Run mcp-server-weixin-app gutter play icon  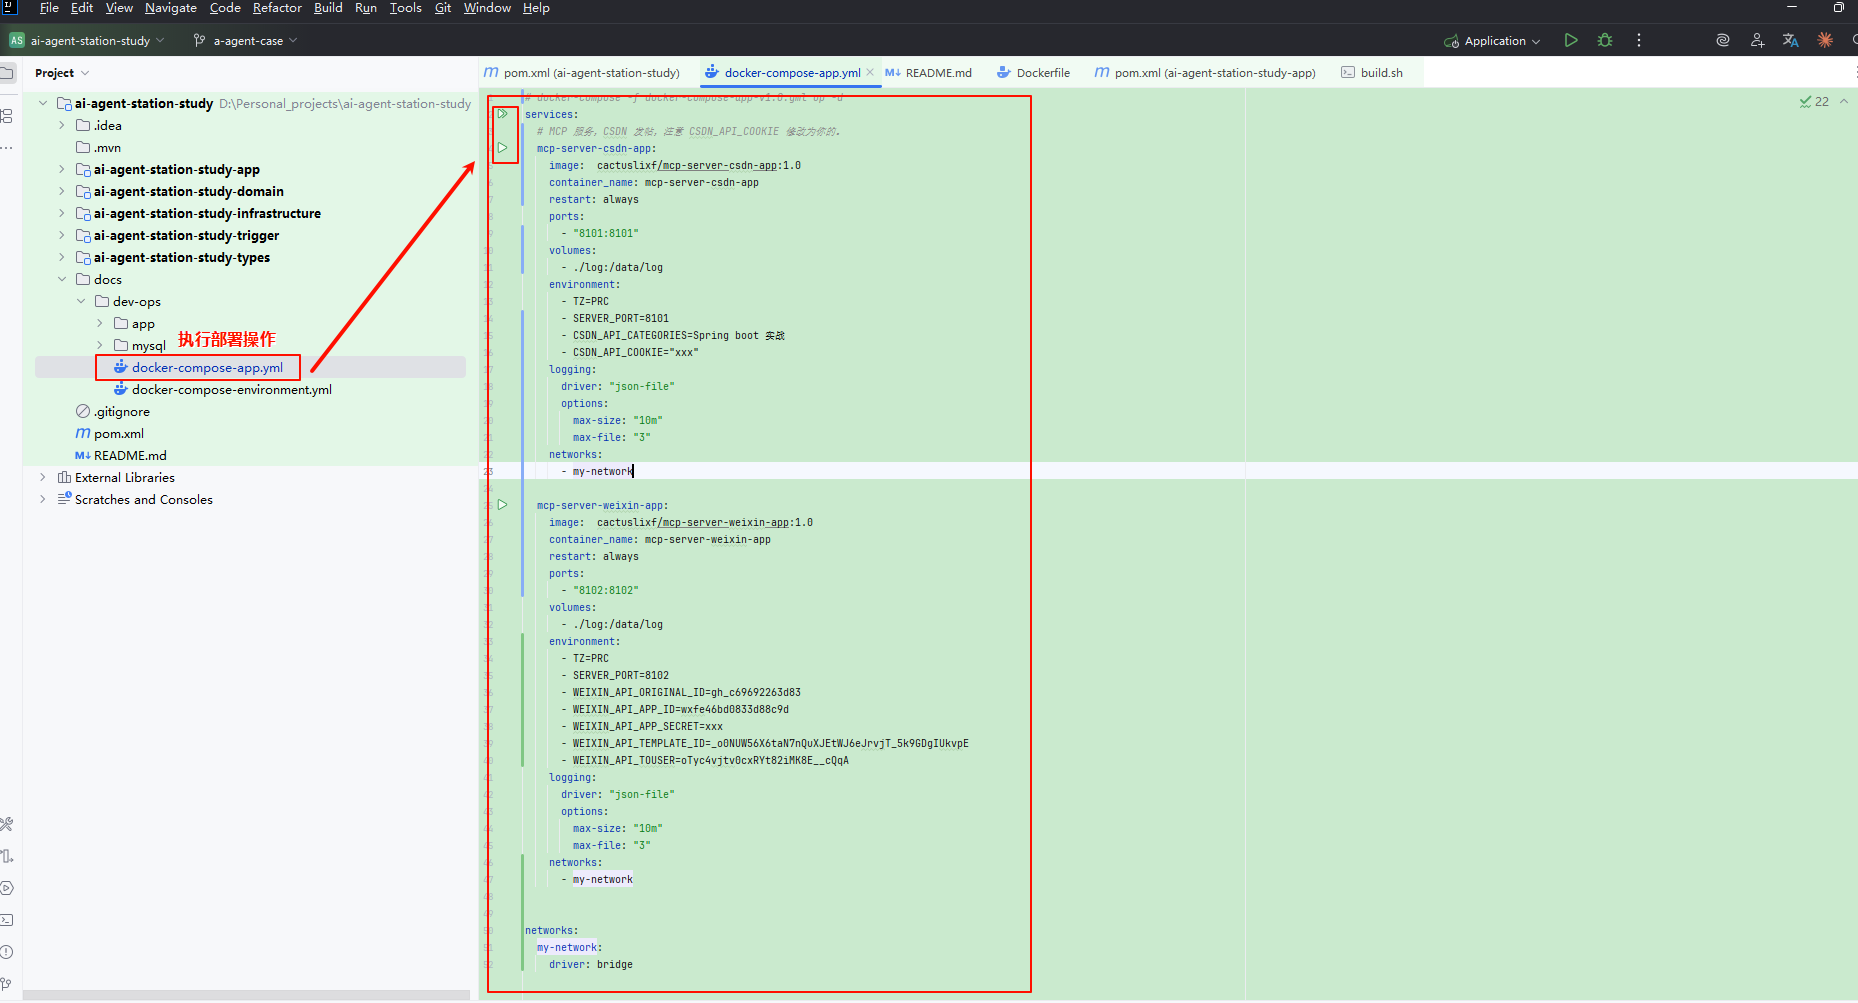pos(503,505)
